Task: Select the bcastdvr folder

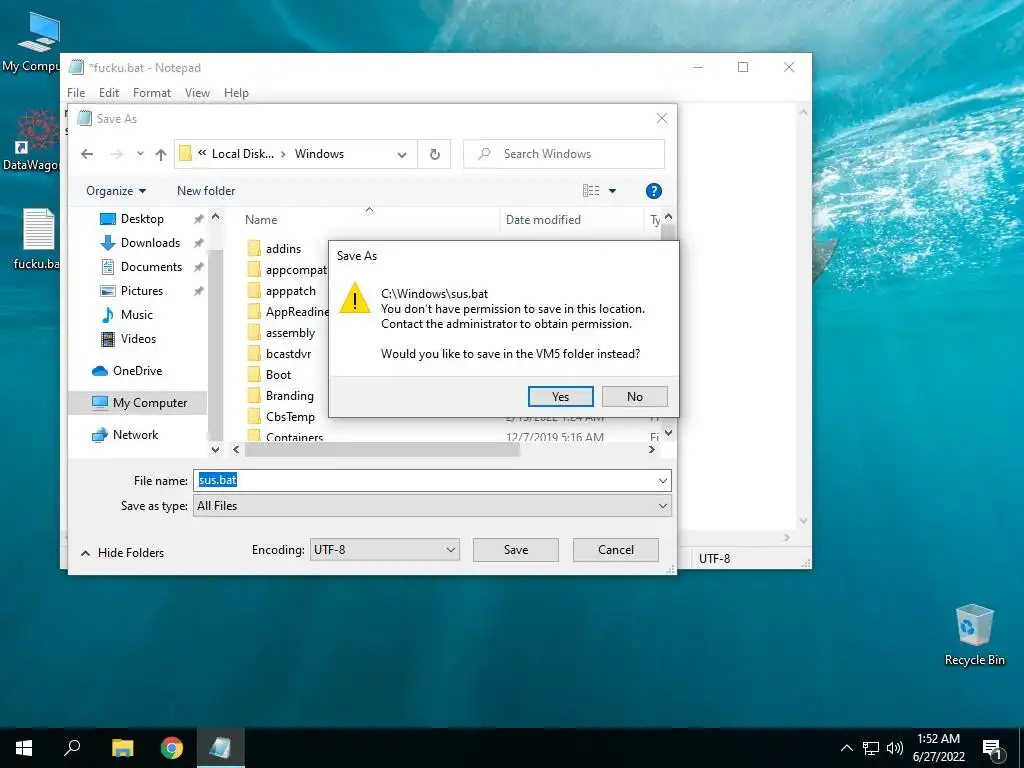Action: [x=288, y=353]
